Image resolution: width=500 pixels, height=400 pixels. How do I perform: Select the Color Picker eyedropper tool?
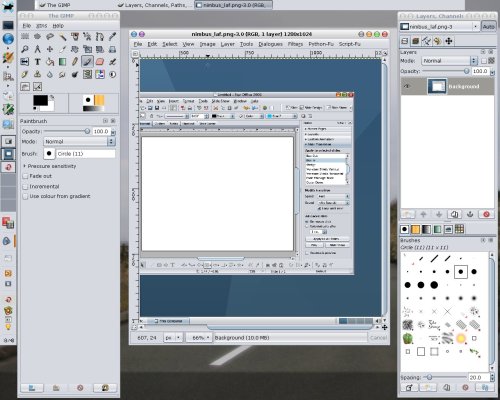113,37
